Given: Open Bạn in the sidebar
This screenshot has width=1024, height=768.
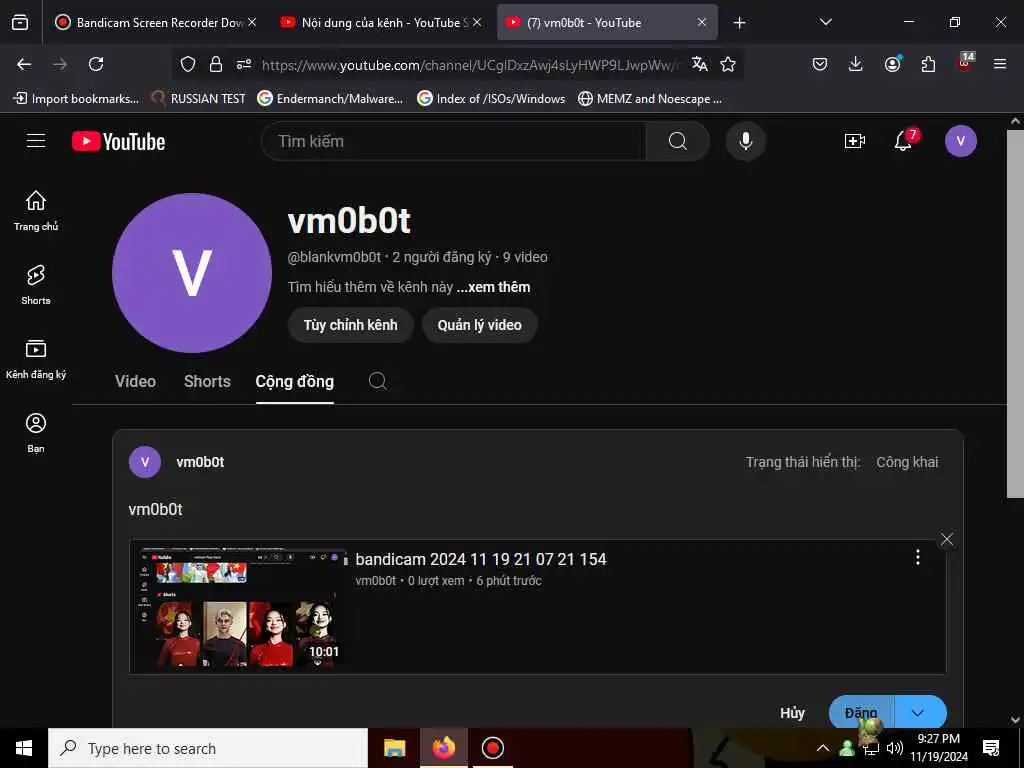Looking at the screenshot, I should pos(36,433).
